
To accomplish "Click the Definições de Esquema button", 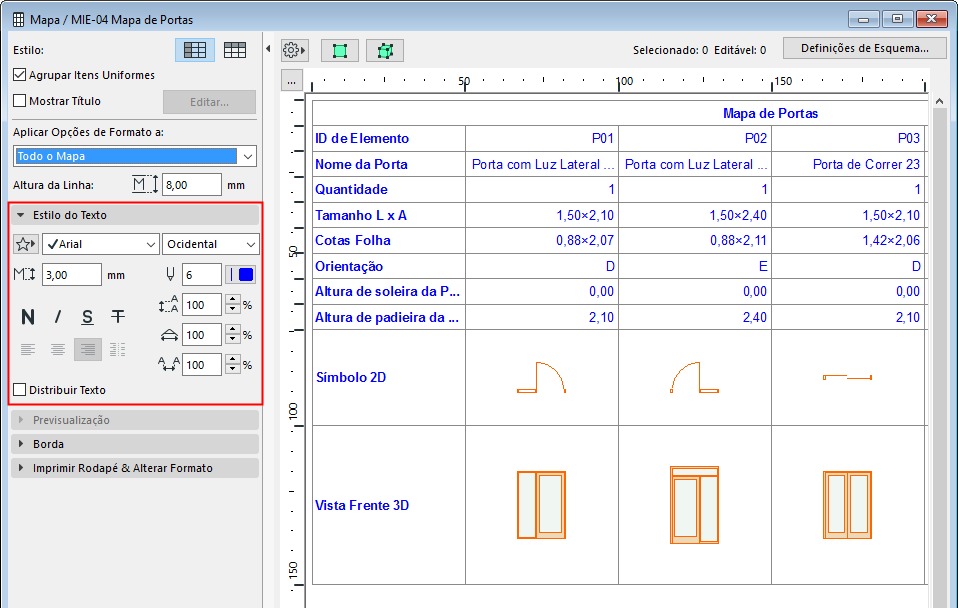I will tap(865, 48).
